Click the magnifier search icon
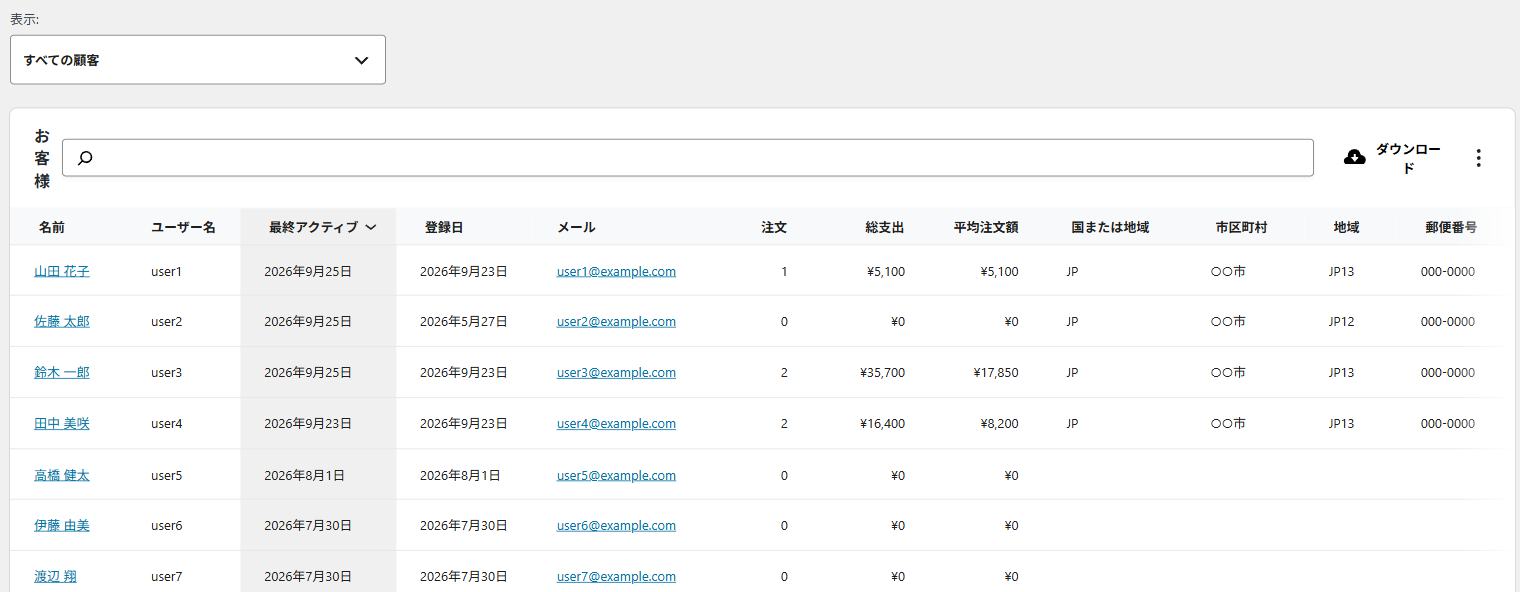The width and height of the screenshot is (1520, 592). point(85,158)
